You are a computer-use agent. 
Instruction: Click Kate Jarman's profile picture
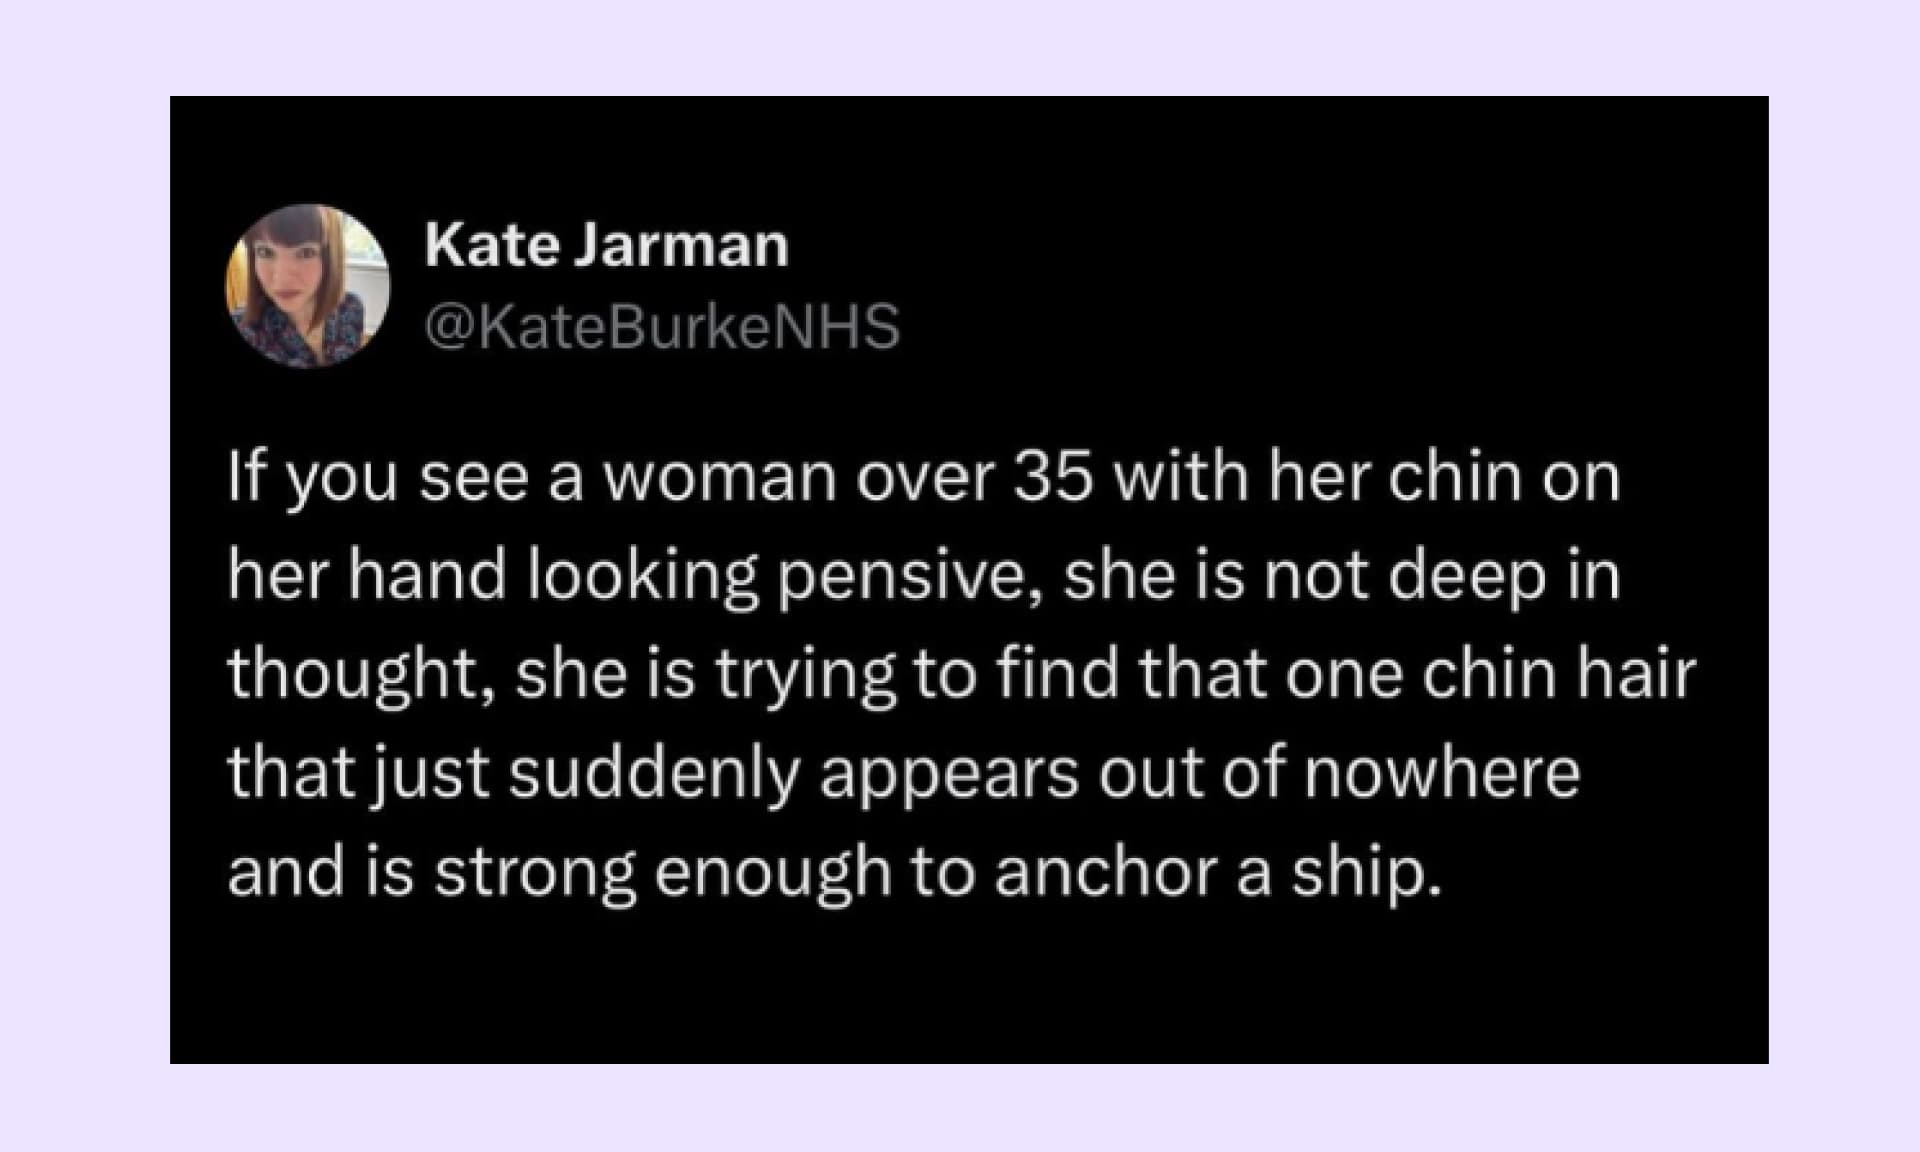pos(307,286)
